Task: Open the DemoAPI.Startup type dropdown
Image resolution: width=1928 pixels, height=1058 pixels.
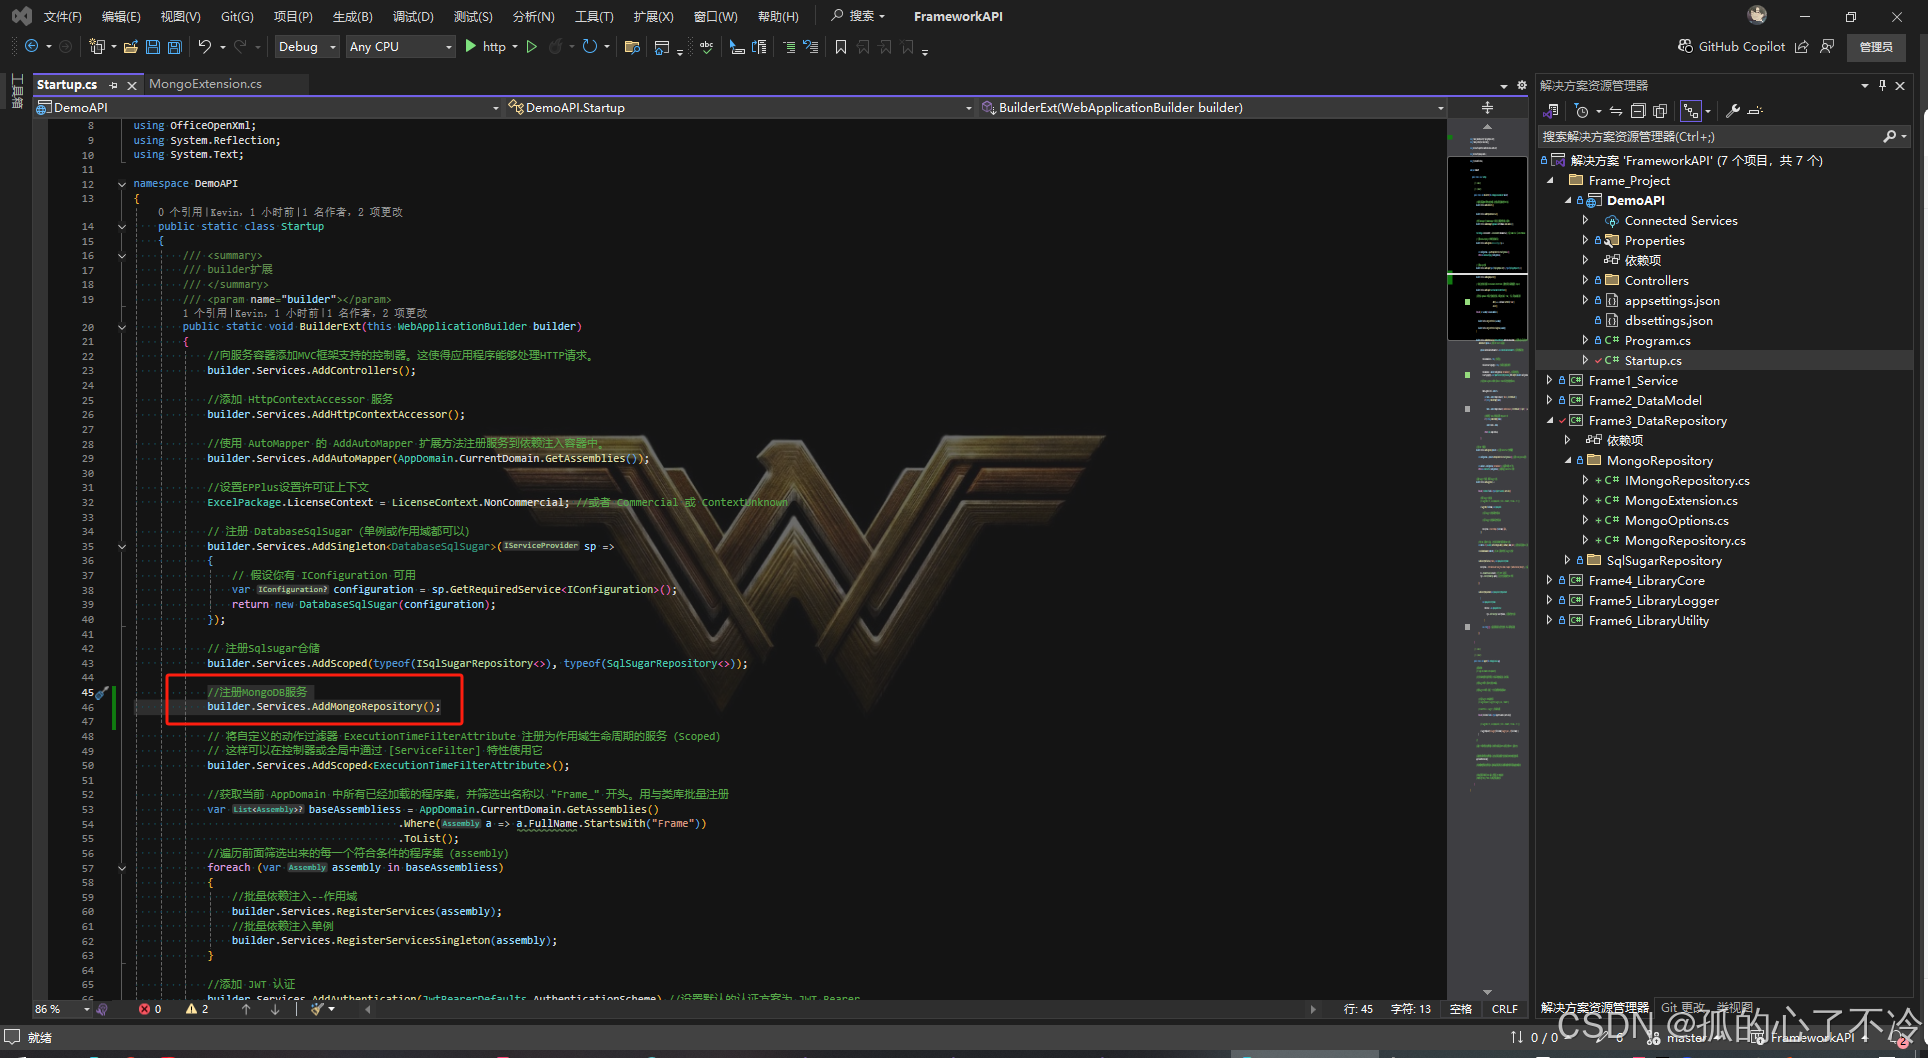Action: (740, 107)
